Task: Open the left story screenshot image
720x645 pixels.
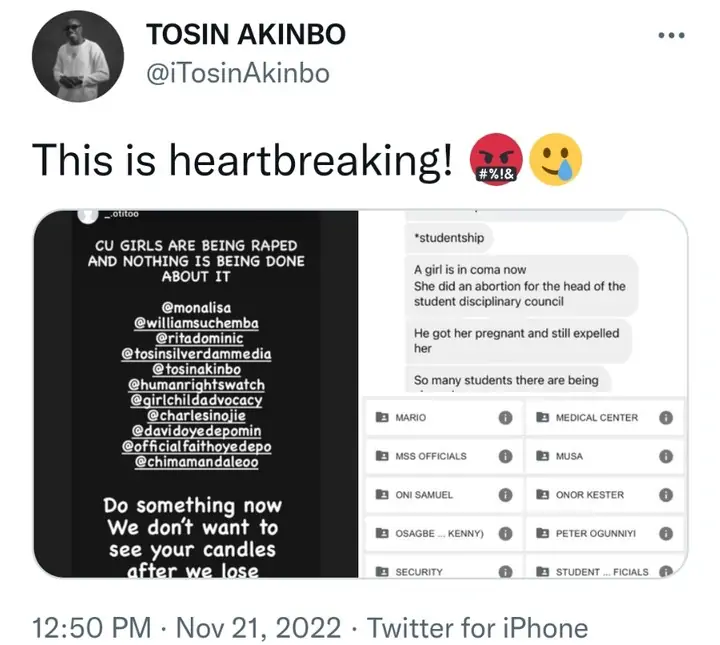Action: coord(195,394)
